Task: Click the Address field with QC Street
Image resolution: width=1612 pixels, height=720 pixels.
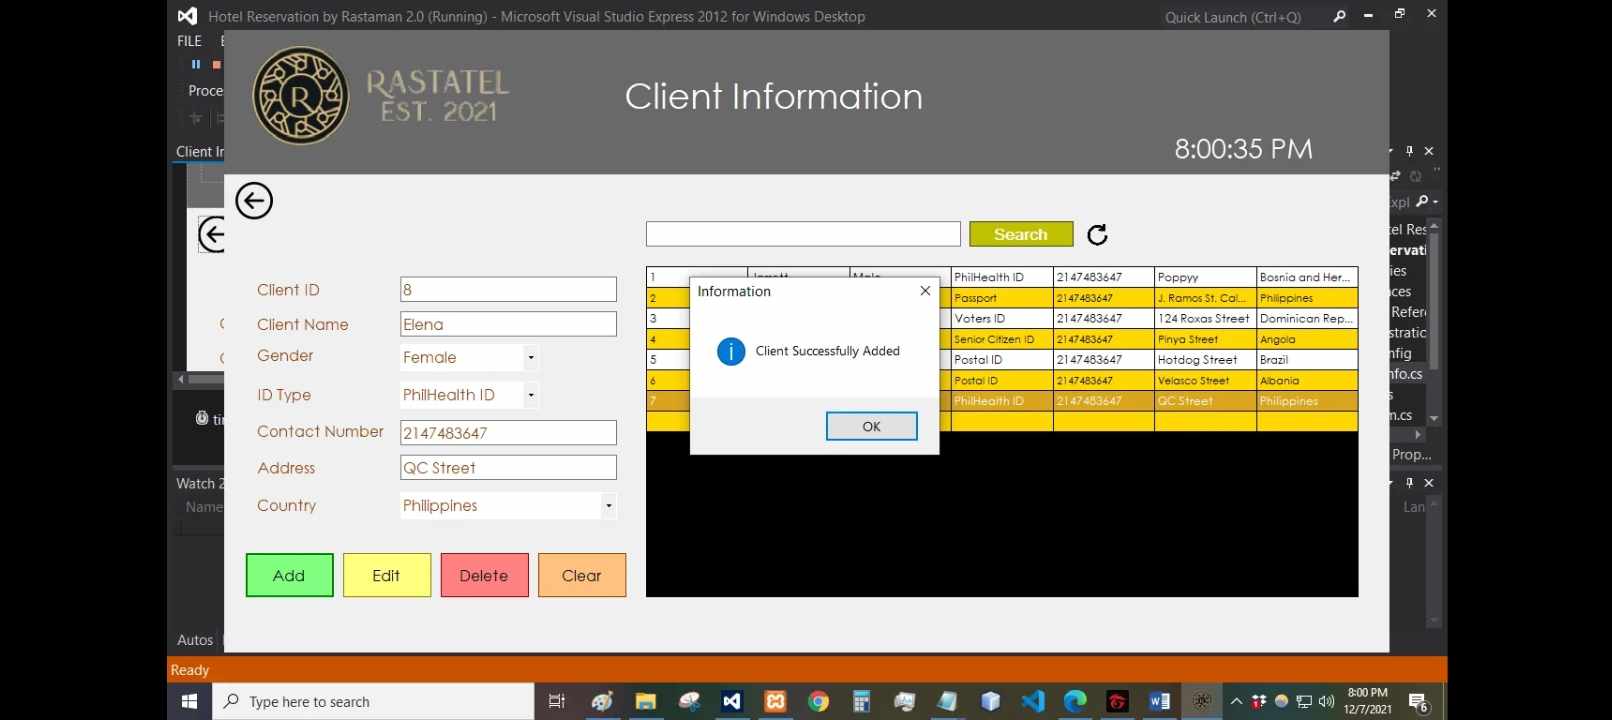Action: 508,467
